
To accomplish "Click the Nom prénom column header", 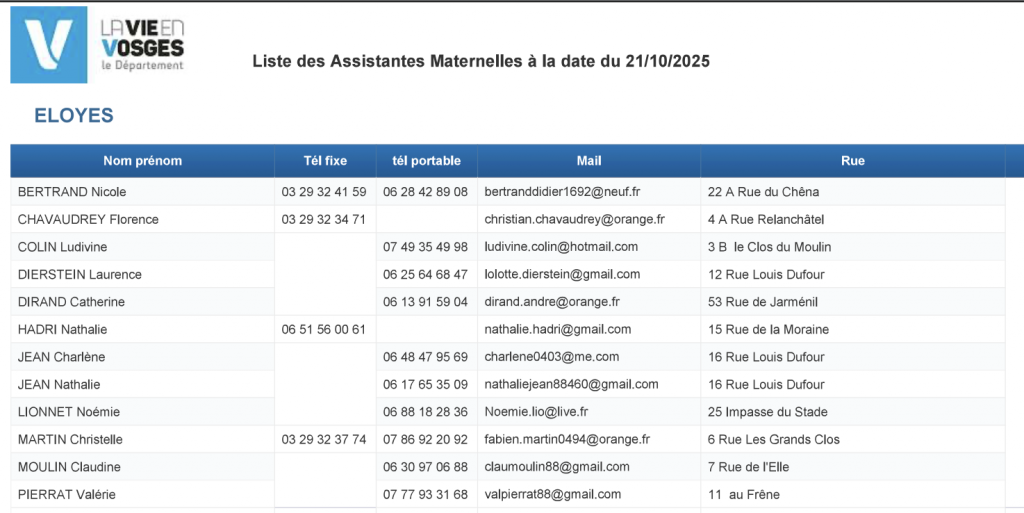I will 142,161.
